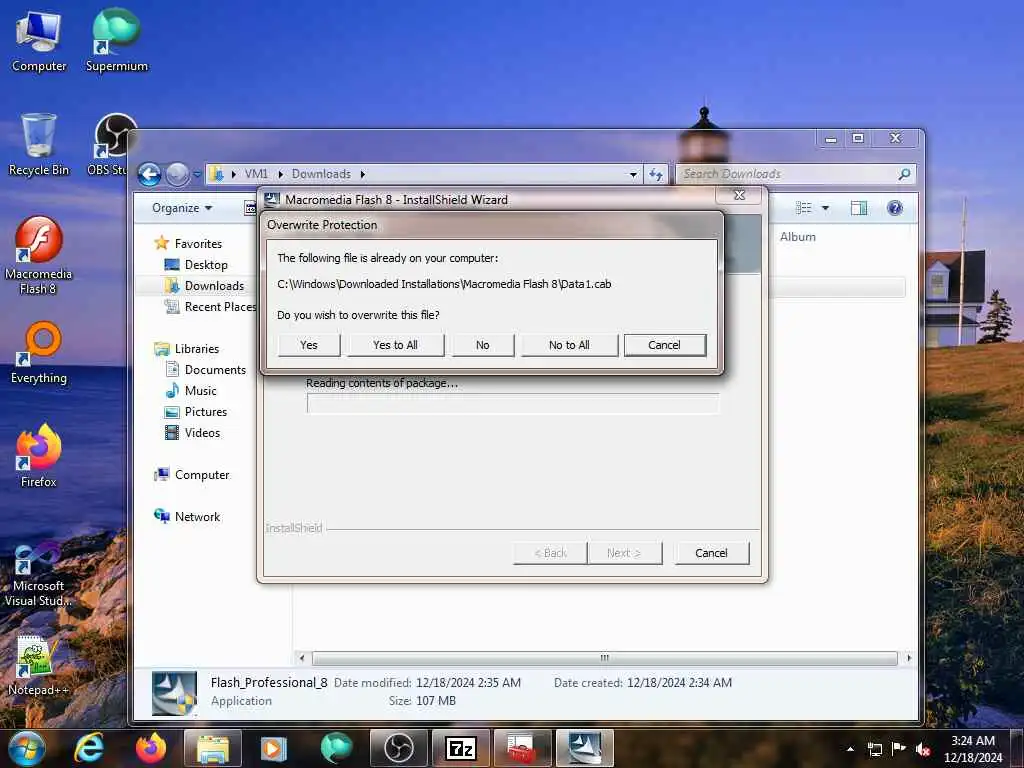The height and width of the screenshot is (768, 1024).
Task: Select the Firefox desktop shortcut
Action: (39, 456)
